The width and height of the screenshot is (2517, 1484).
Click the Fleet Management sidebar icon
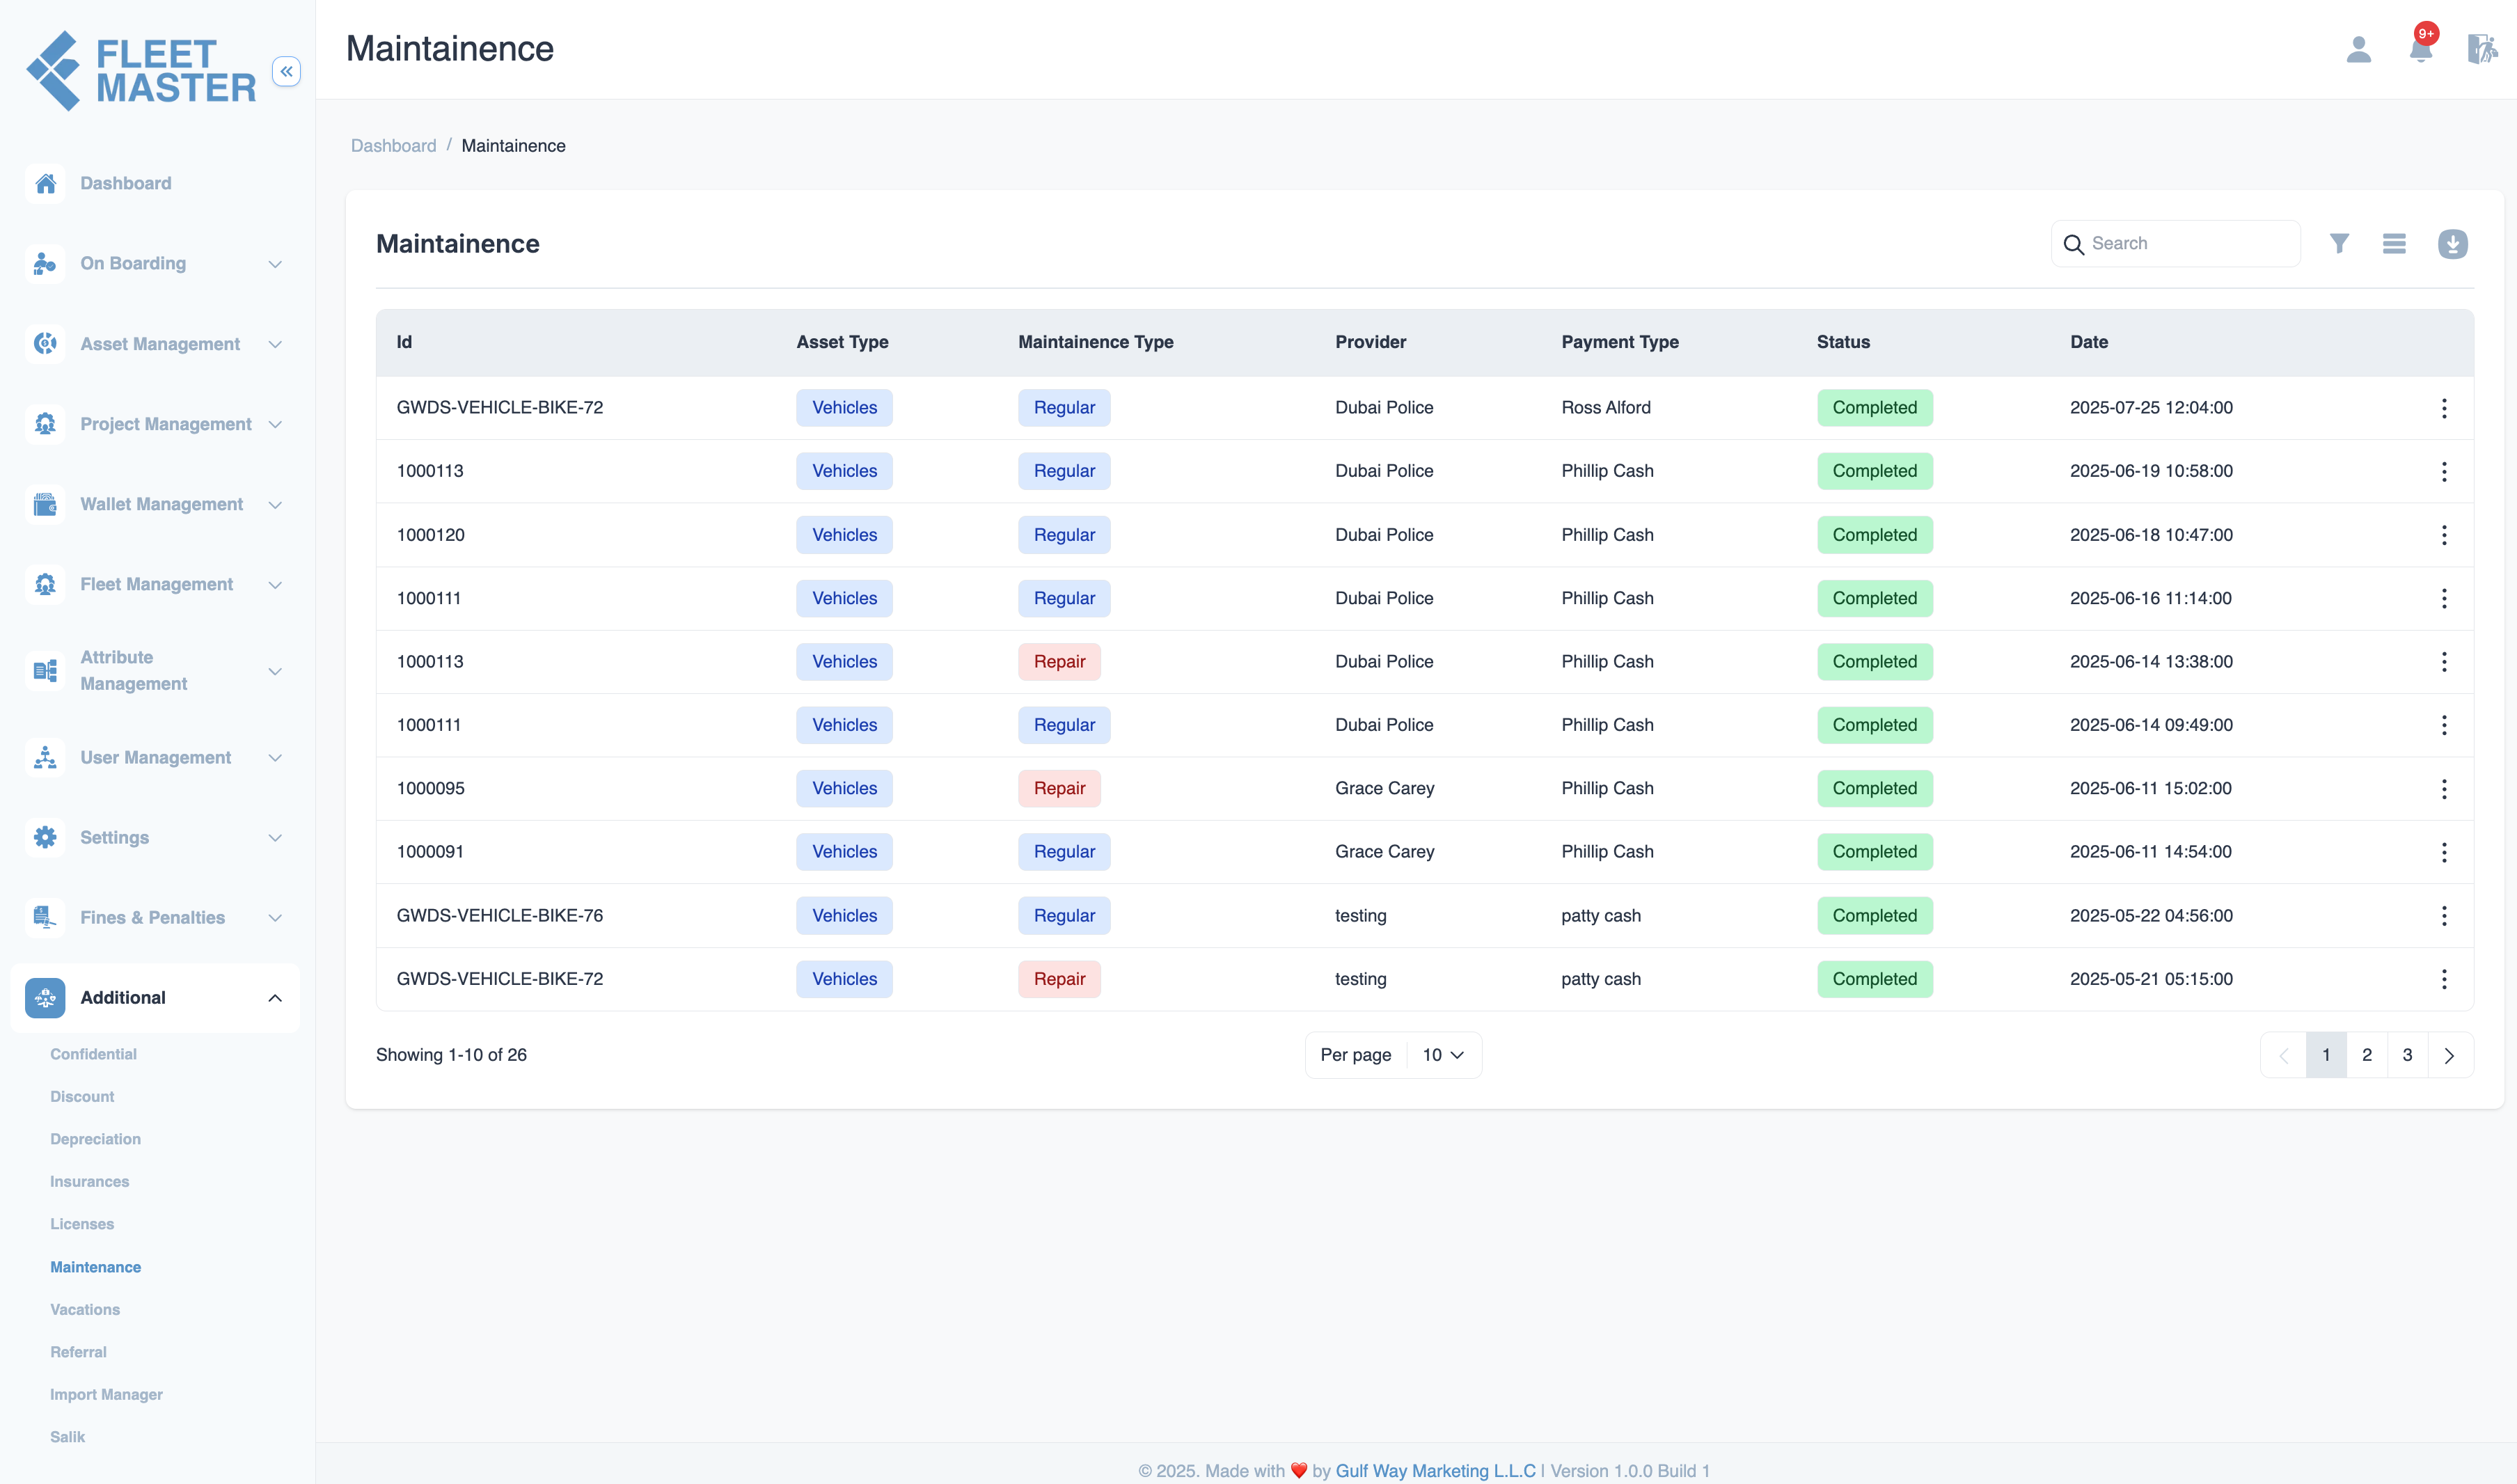(45, 584)
